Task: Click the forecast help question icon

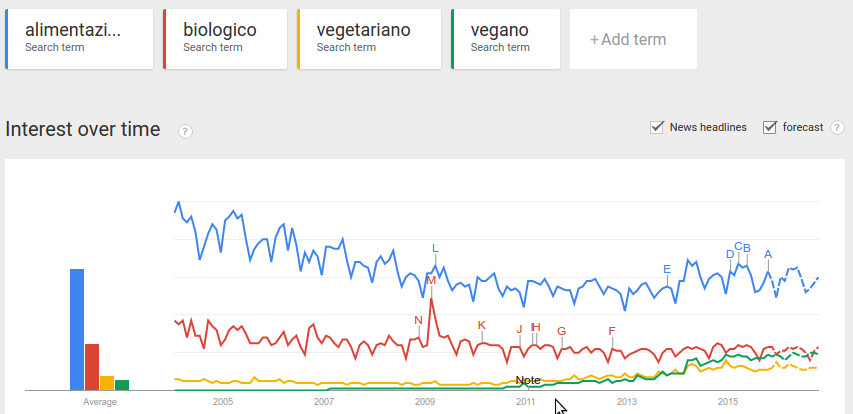Action: [834, 127]
